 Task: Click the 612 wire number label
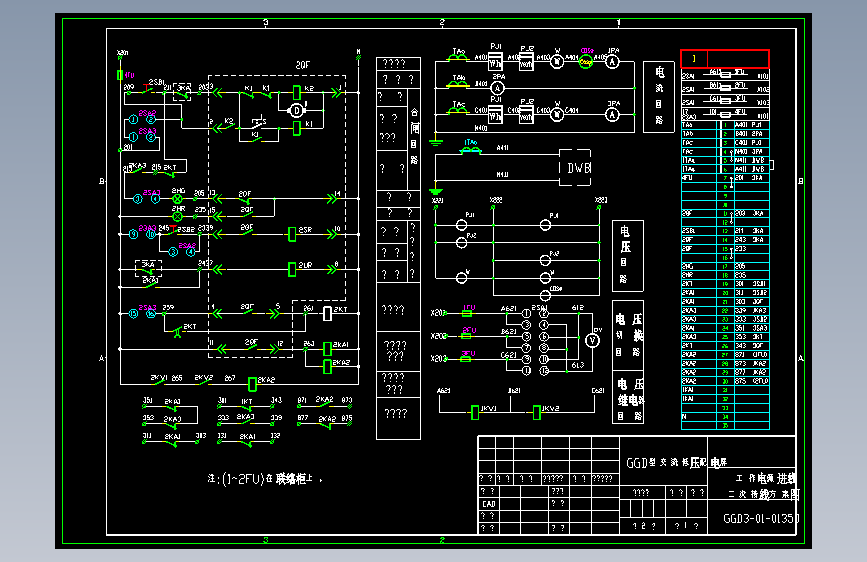click(577, 308)
